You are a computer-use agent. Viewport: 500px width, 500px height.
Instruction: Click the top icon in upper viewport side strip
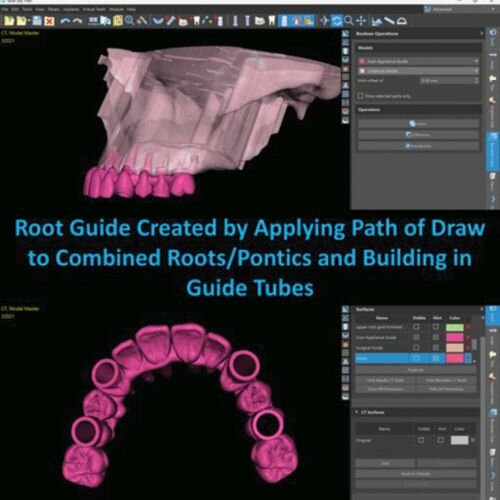(x=346, y=34)
